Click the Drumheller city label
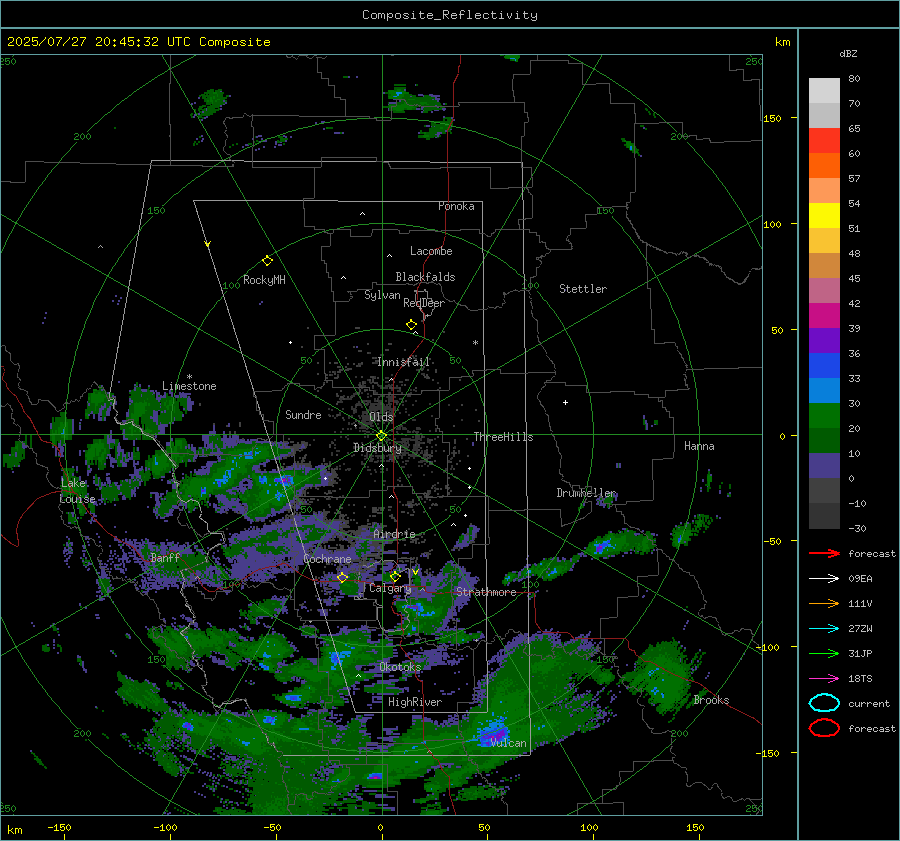The width and height of the screenshot is (900, 841). pos(586,493)
